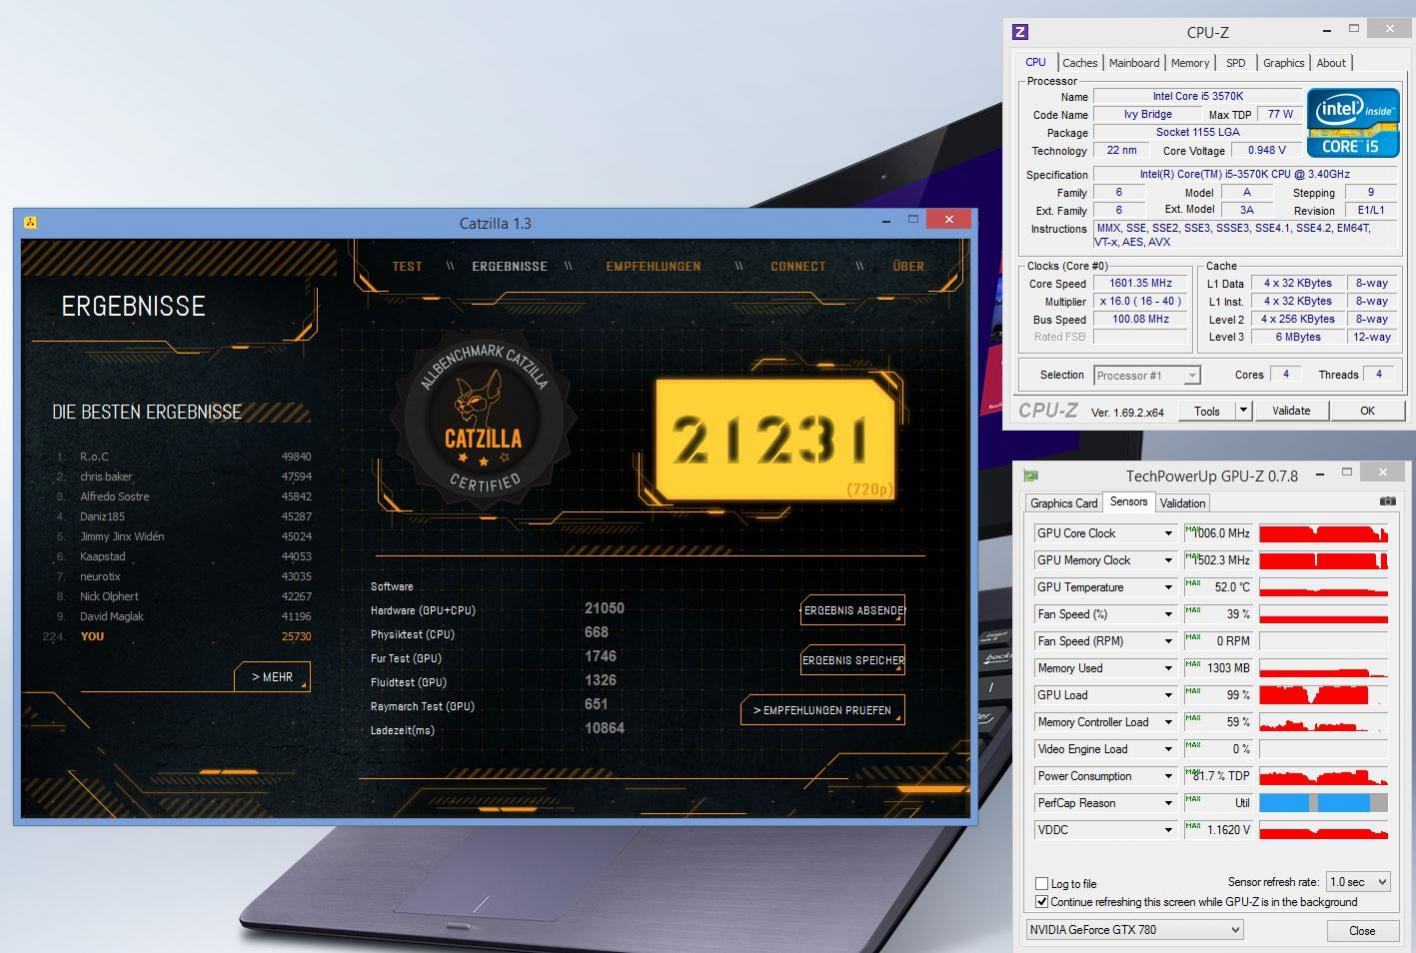Click the CPU-Z purple Z logo icon

click(1020, 32)
